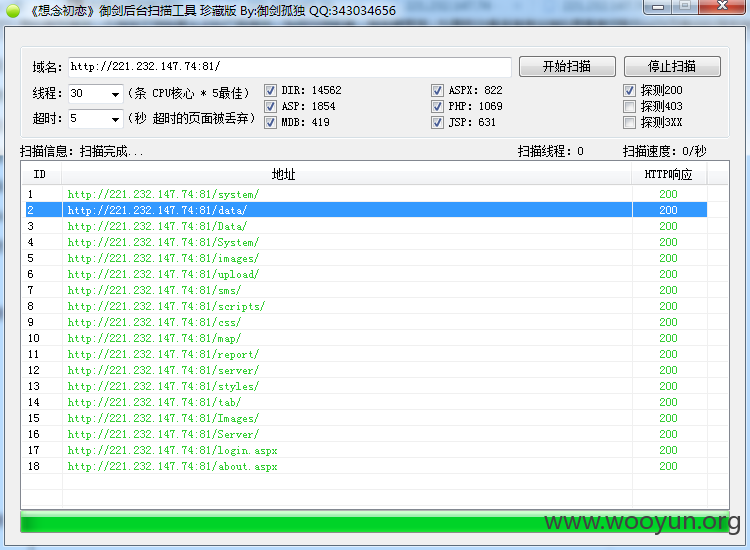Select the /css/ result row
Image resolution: width=750 pixels, height=550 pixels.
tap(366, 322)
